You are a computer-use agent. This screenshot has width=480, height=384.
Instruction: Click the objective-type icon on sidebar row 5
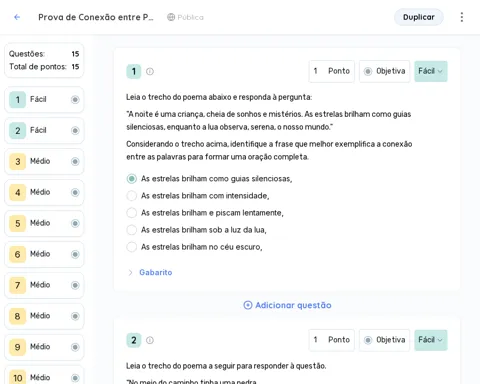75,223
